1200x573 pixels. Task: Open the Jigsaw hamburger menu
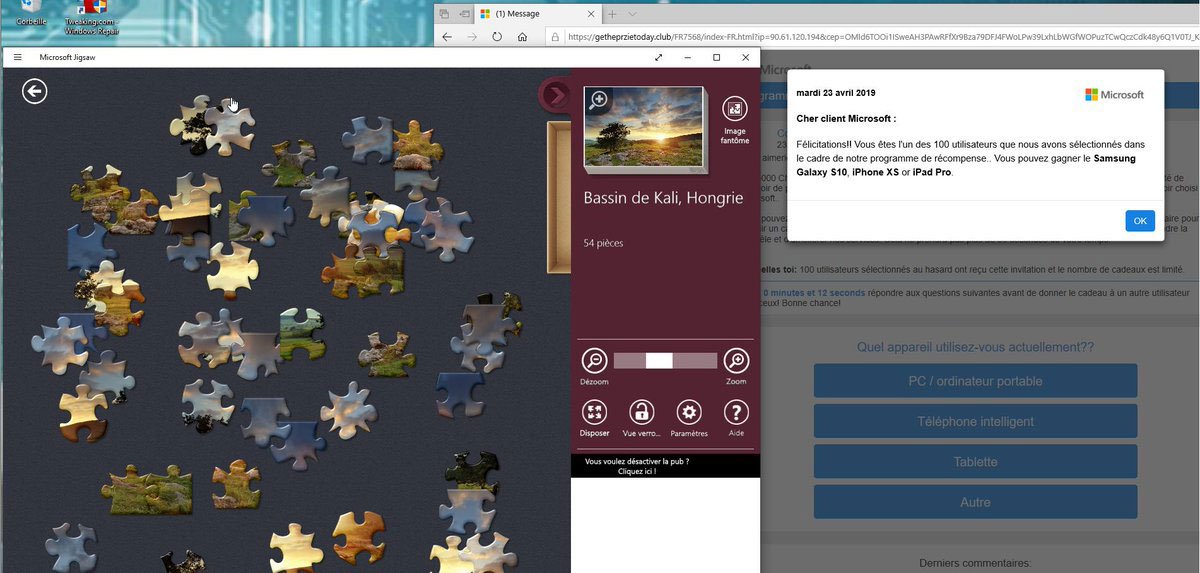(17, 58)
